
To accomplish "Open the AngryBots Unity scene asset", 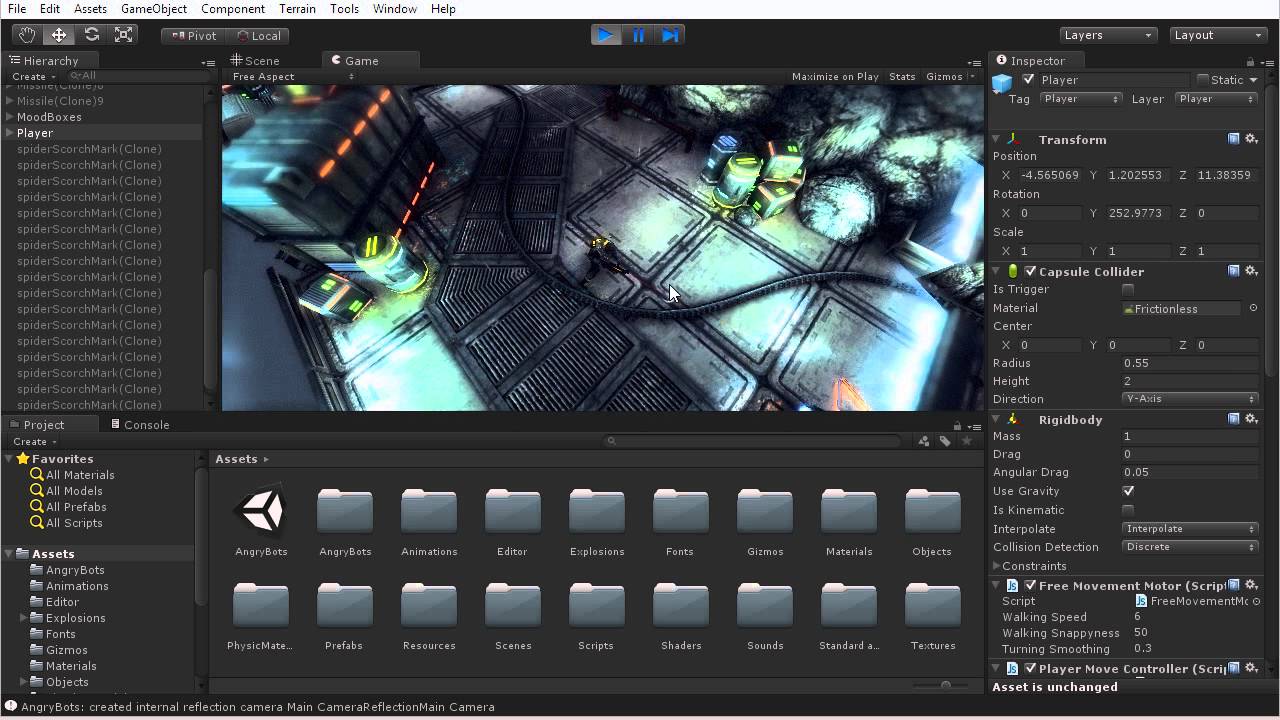I will [x=261, y=520].
